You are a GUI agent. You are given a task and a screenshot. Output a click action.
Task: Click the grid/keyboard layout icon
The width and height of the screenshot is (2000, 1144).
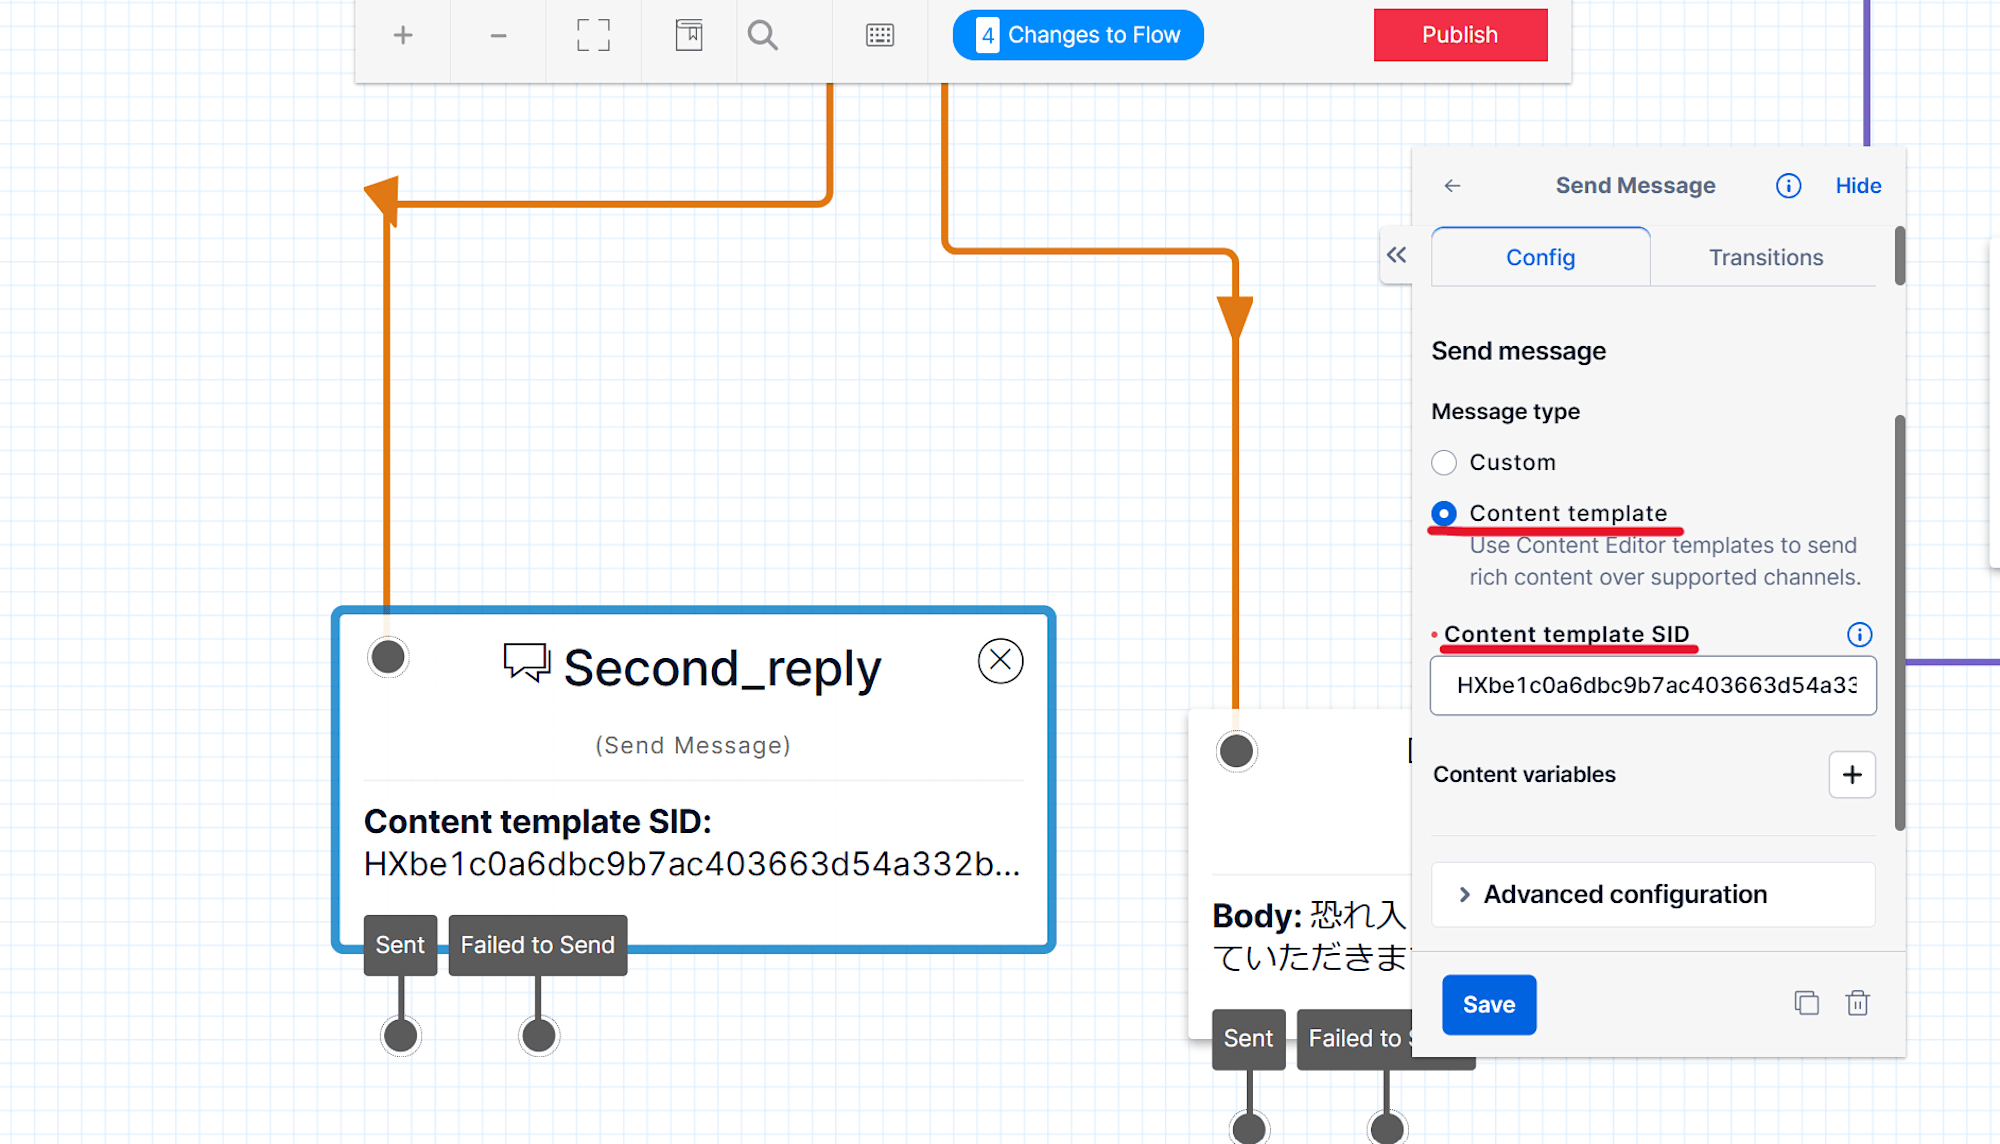pyautogui.click(x=880, y=36)
